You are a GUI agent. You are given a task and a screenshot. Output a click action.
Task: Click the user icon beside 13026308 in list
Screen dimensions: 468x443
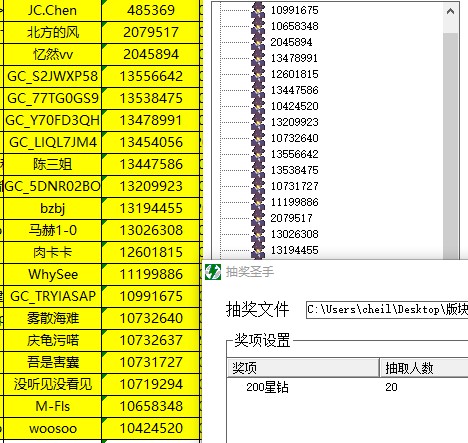pos(258,234)
